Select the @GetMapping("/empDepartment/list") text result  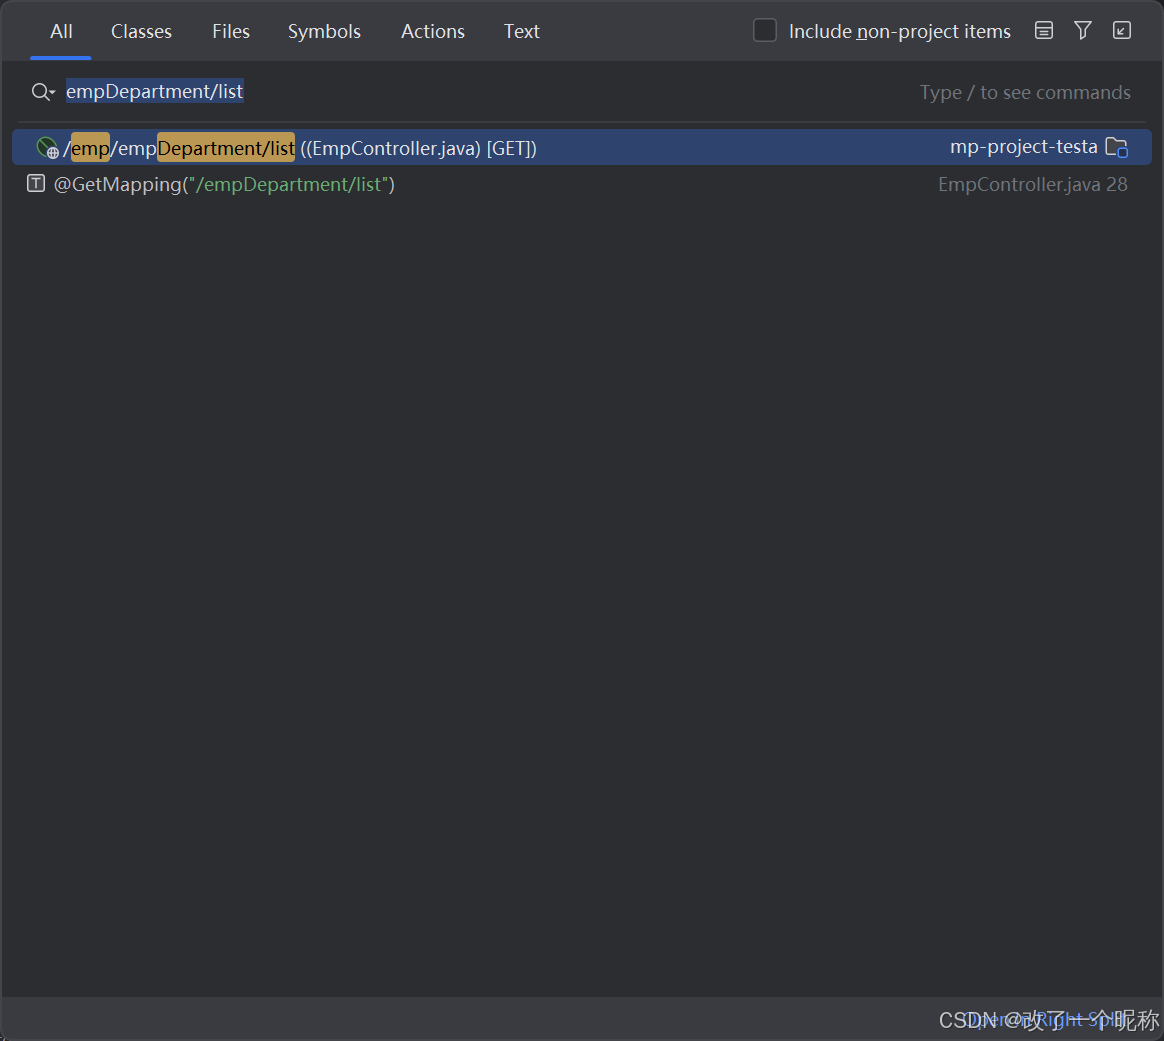click(582, 184)
